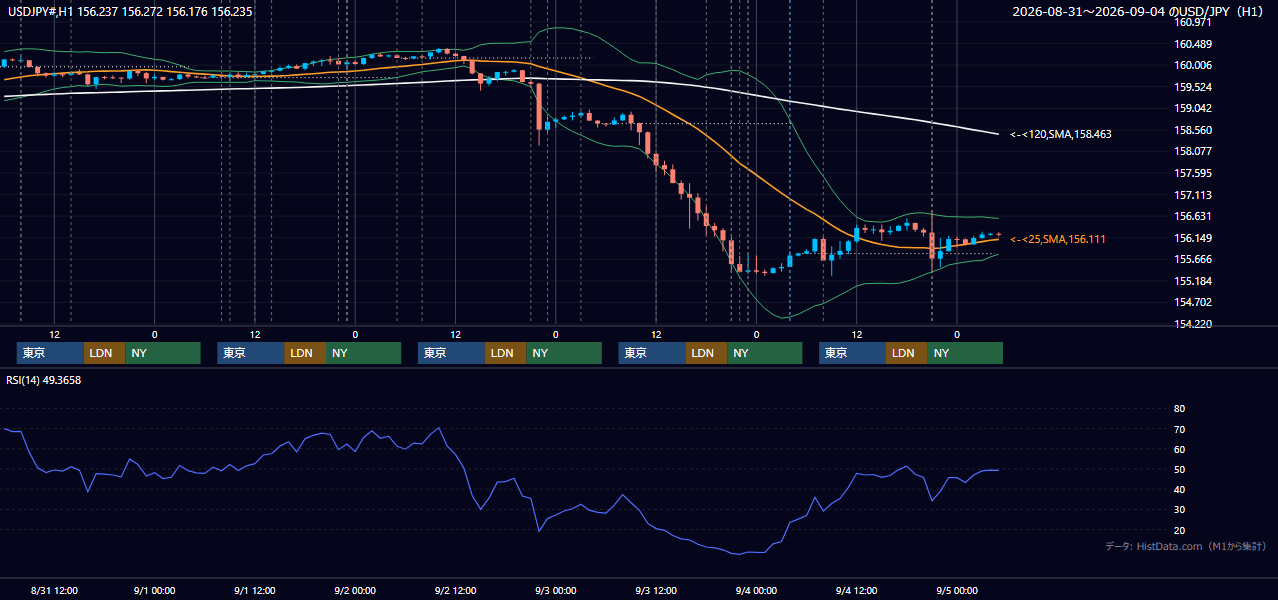Viewport: 1278px width, 600px height.
Task: Select the RSI 20 level label
Action: 1179,530
